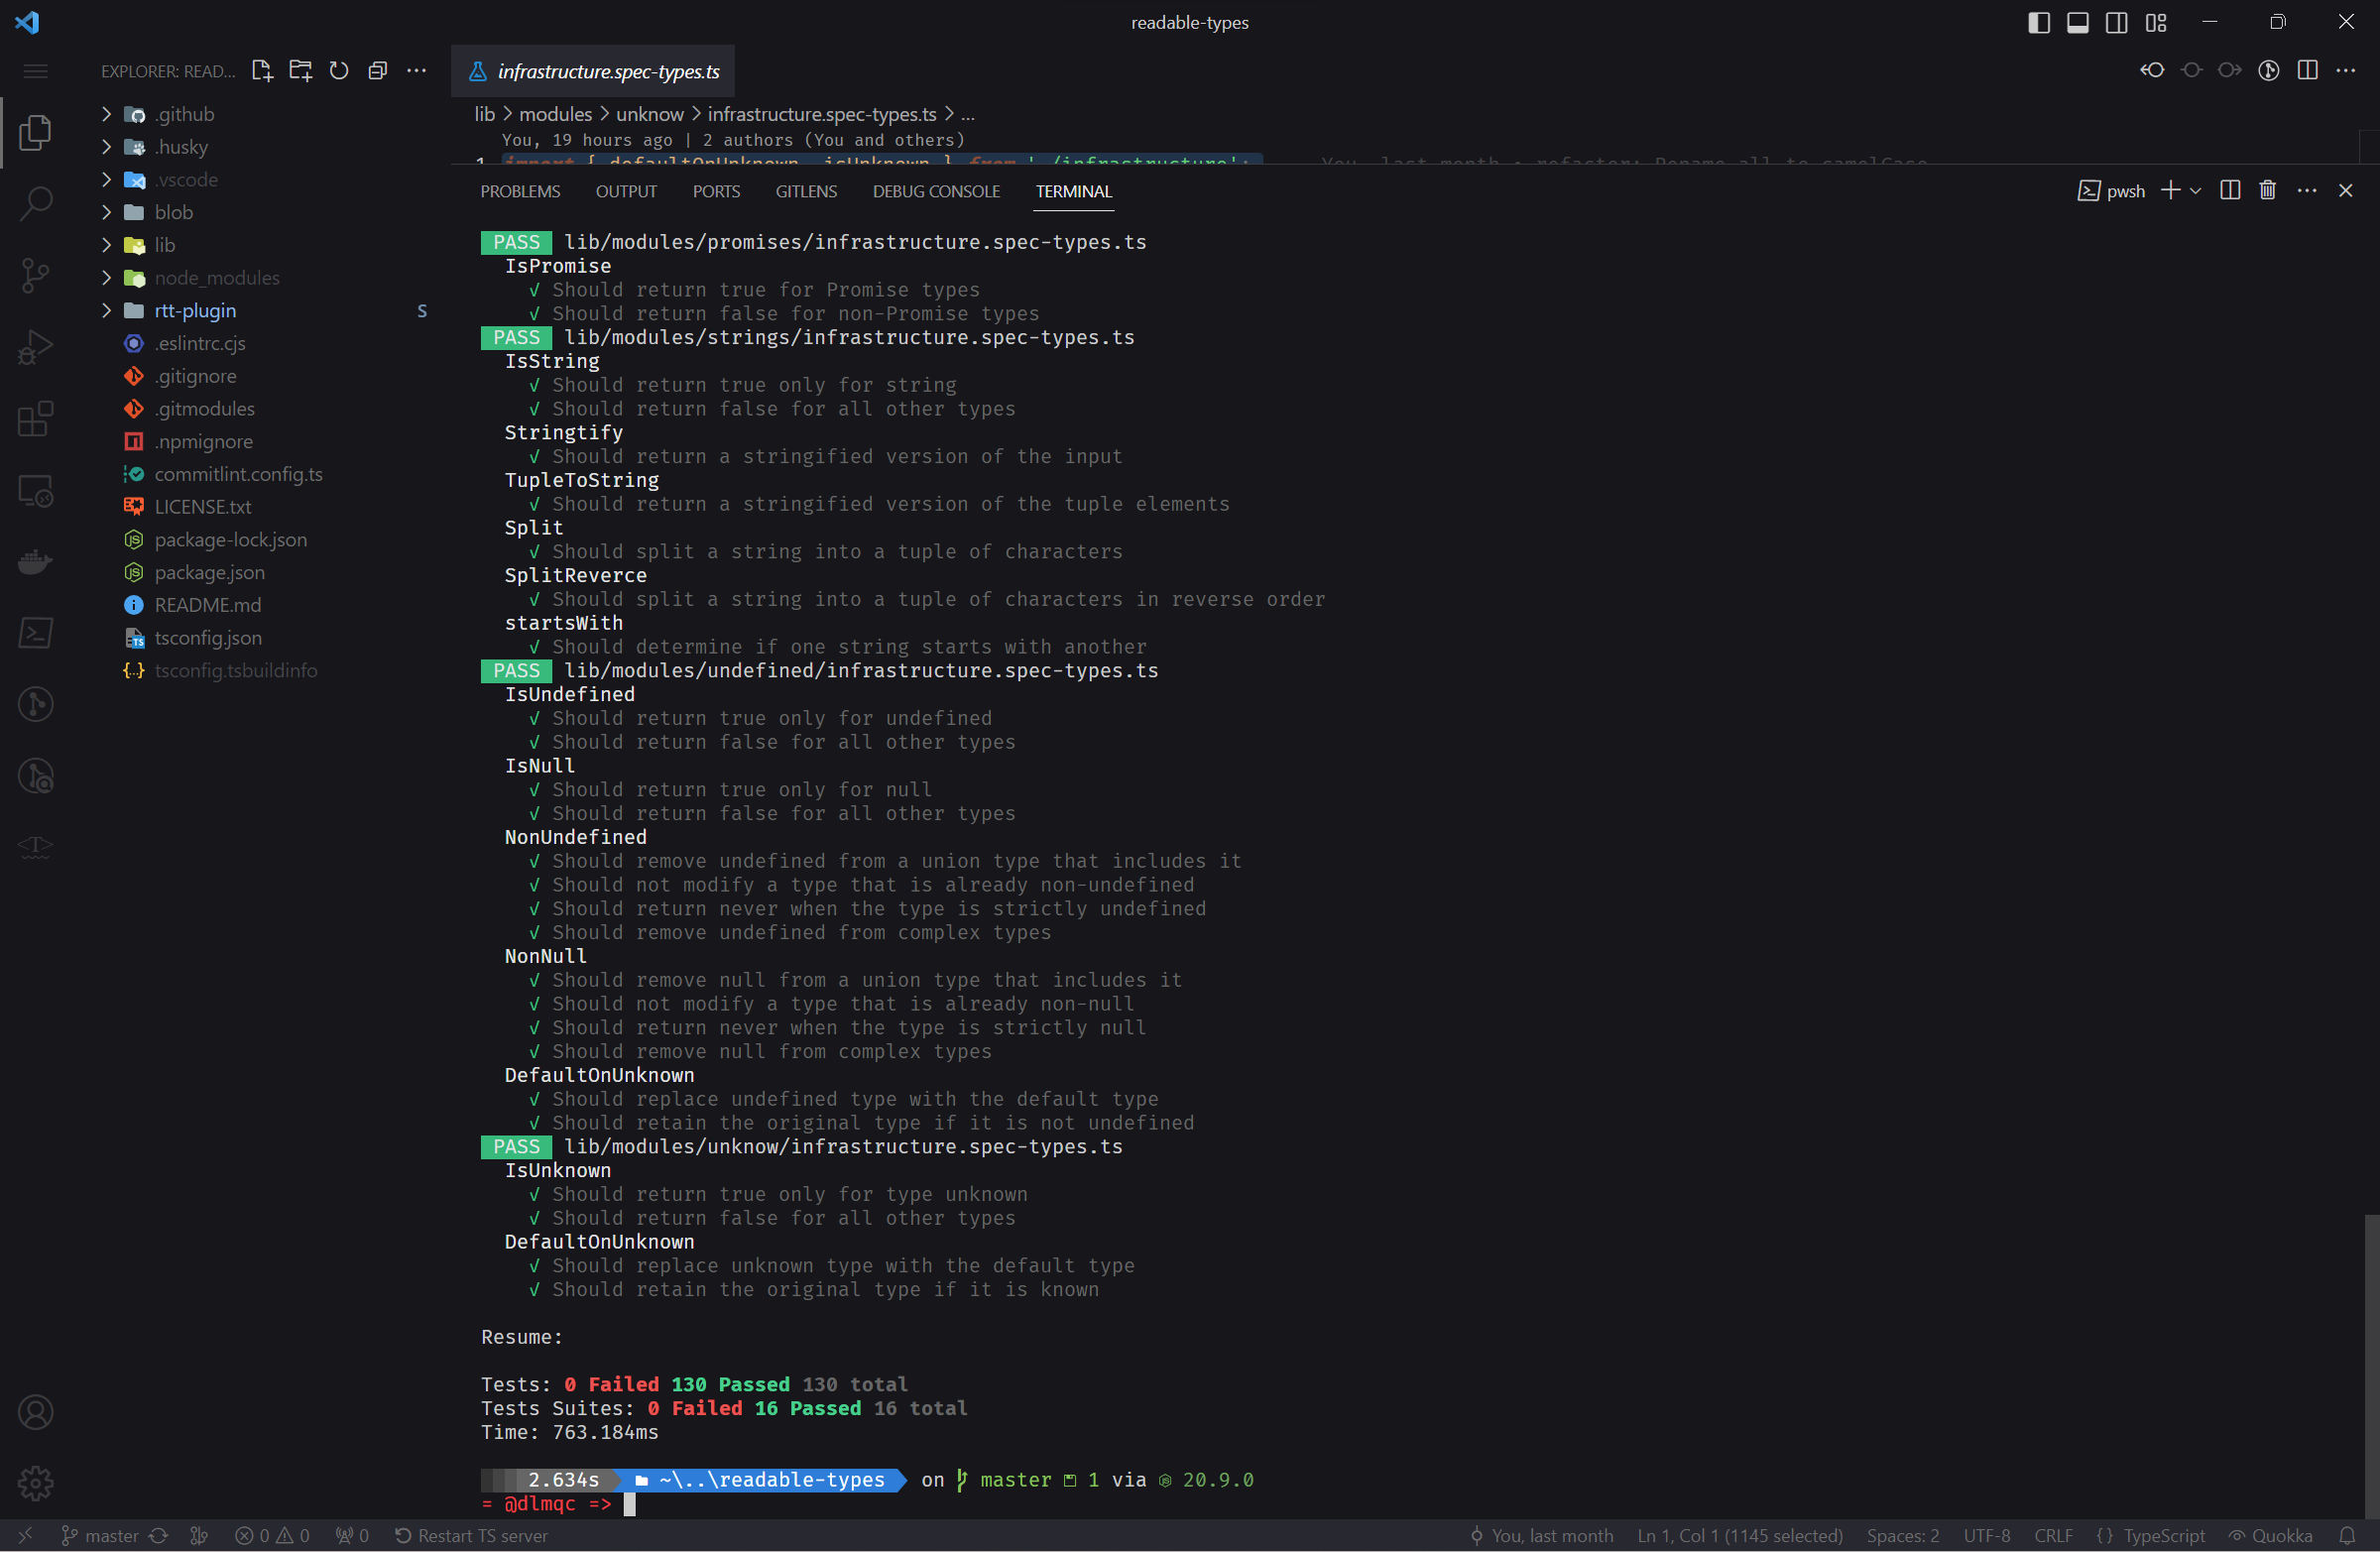Screen dimensions: 2380x1552
Task: Collapse all folders in Explorer
Action: (x=378, y=71)
